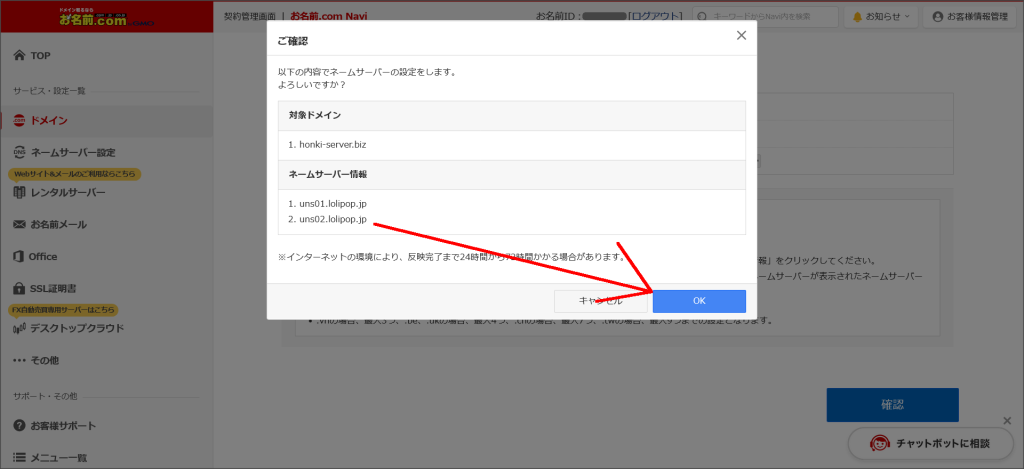Screen dimensions: 1024x469
Task: Click the question mark icon beside お客様サポート
Action: (x=19, y=426)
